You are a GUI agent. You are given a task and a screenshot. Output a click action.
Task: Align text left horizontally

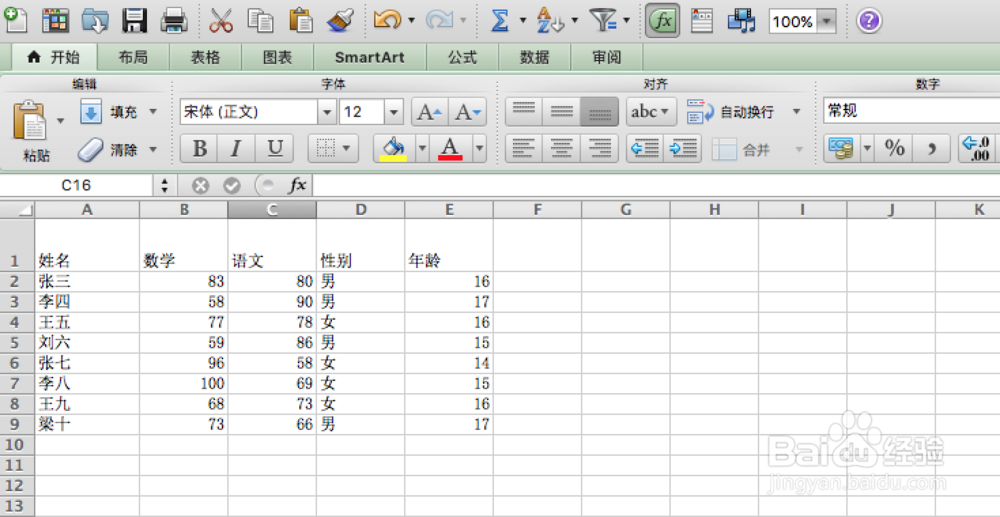pyautogui.click(x=524, y=149)
